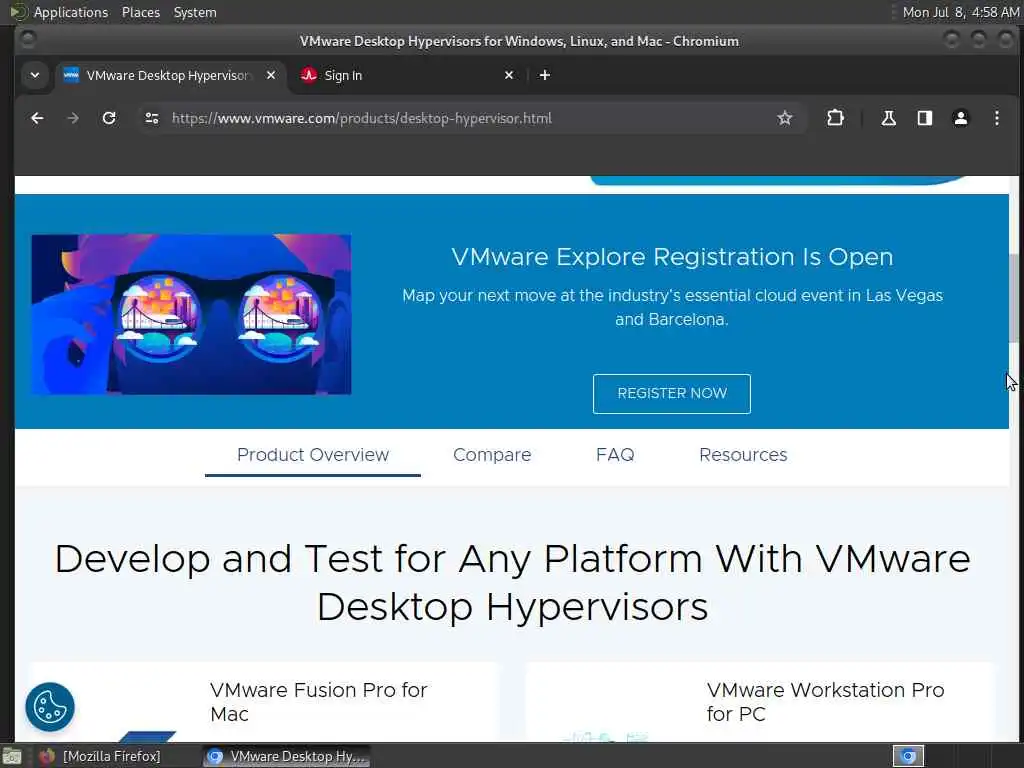
Task: Open VMware Fusion Pro for Mac heading
Action: (319, 701)
